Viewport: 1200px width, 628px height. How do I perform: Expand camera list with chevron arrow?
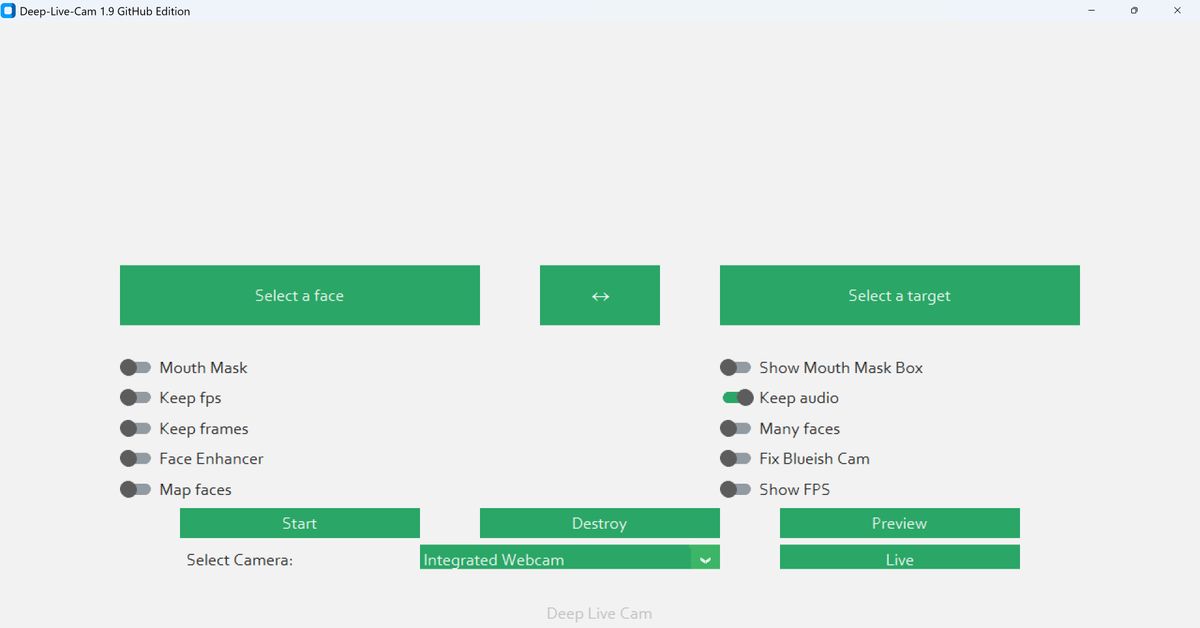[x=705, y=558]
